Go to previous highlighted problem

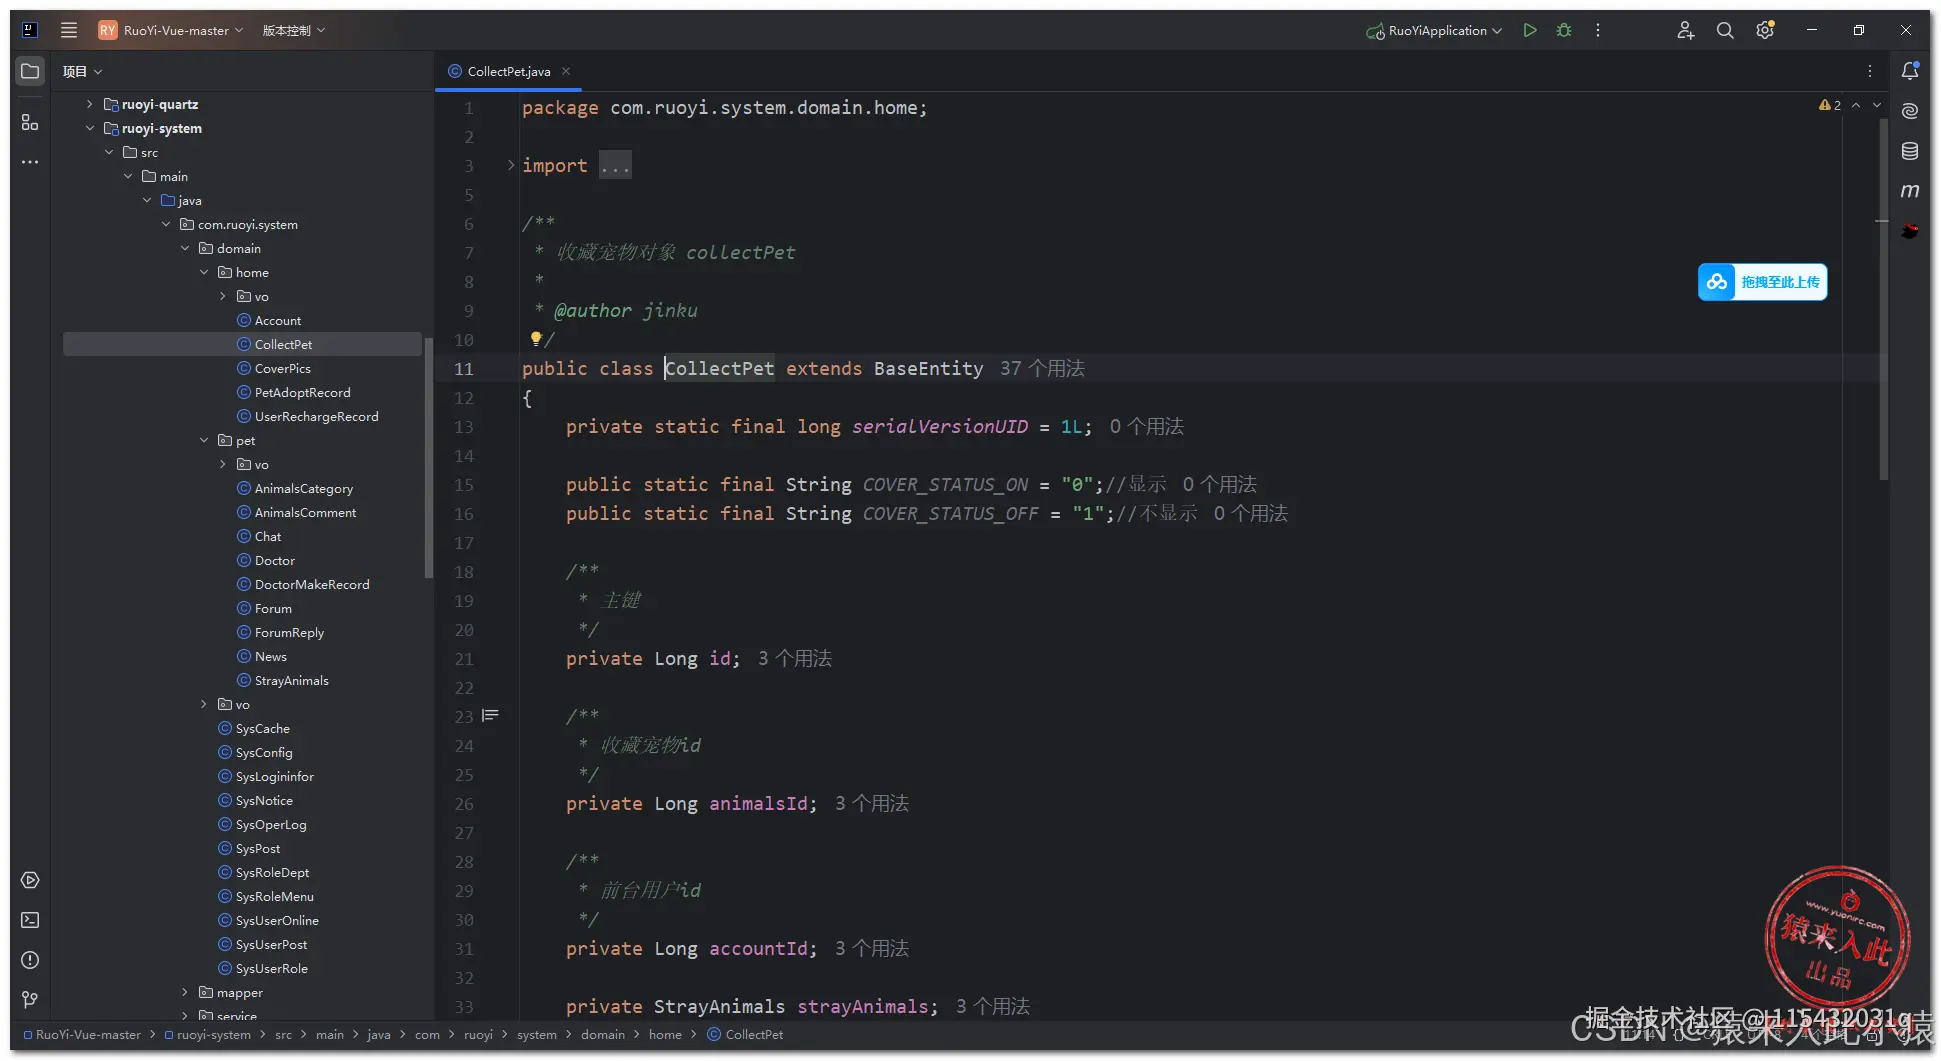[x=1856, y=105]
